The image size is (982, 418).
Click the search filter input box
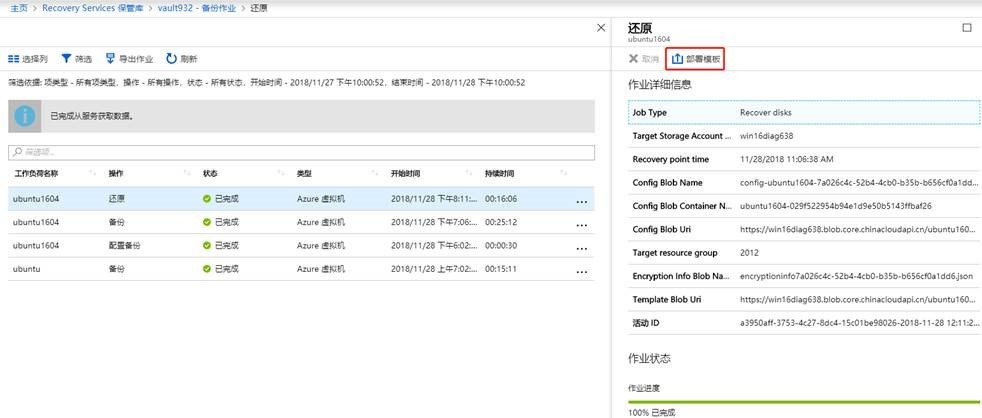tap(300, 152)
